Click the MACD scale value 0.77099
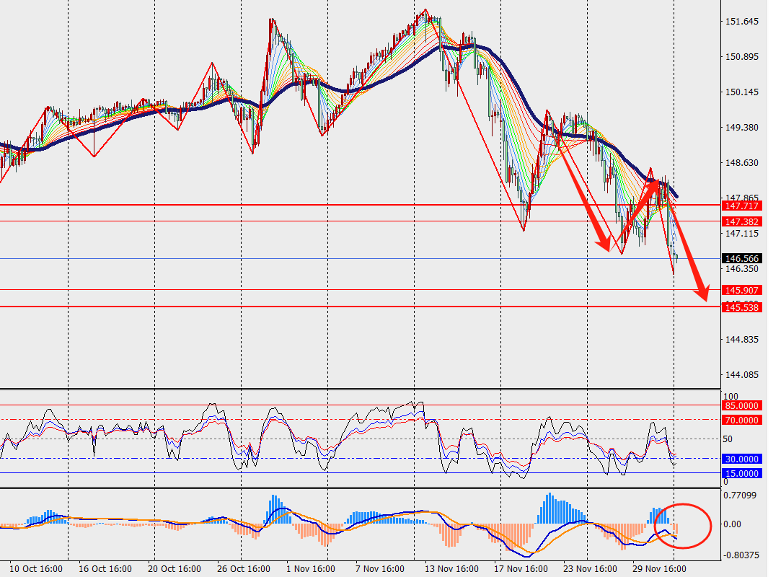Viewport: 770px width, 580px height. [740, 495]
